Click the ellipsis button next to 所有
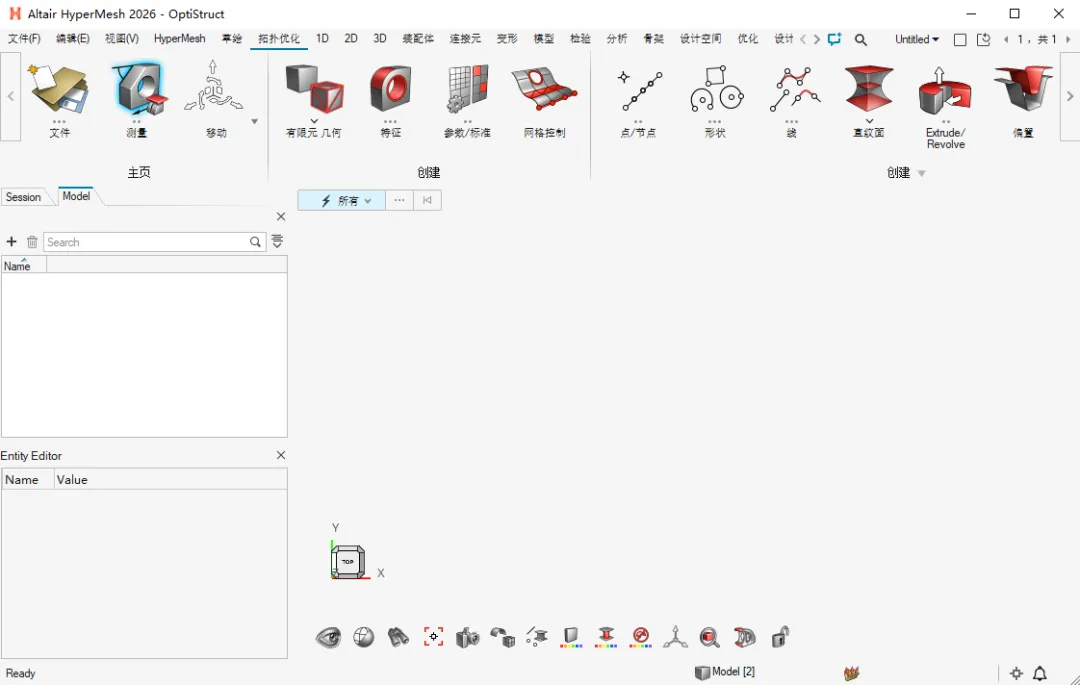Screen dimensions: 1080x685 pyautogui.click(x=399, y=200)
